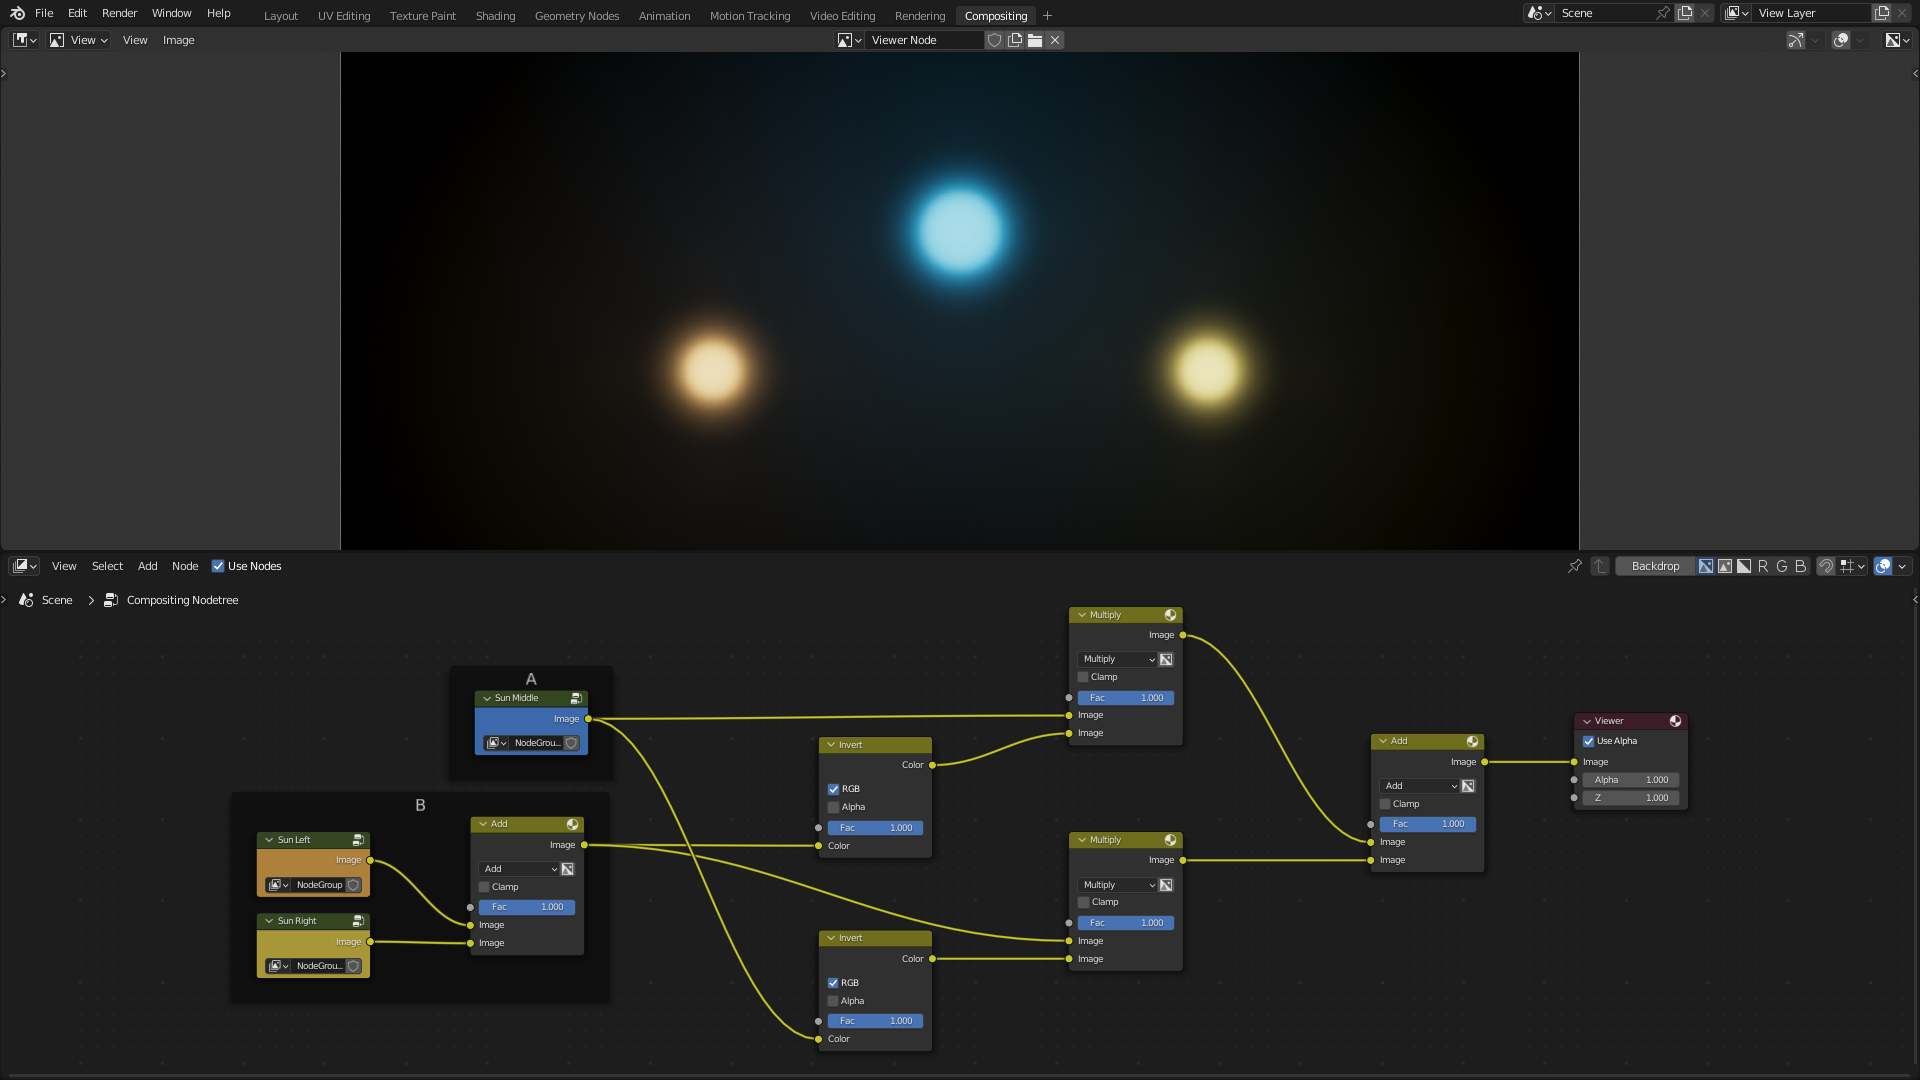Open overlay options dropdown arrow
The height and width of the screenshot is (1080, 1920).
coord(1902,566)
